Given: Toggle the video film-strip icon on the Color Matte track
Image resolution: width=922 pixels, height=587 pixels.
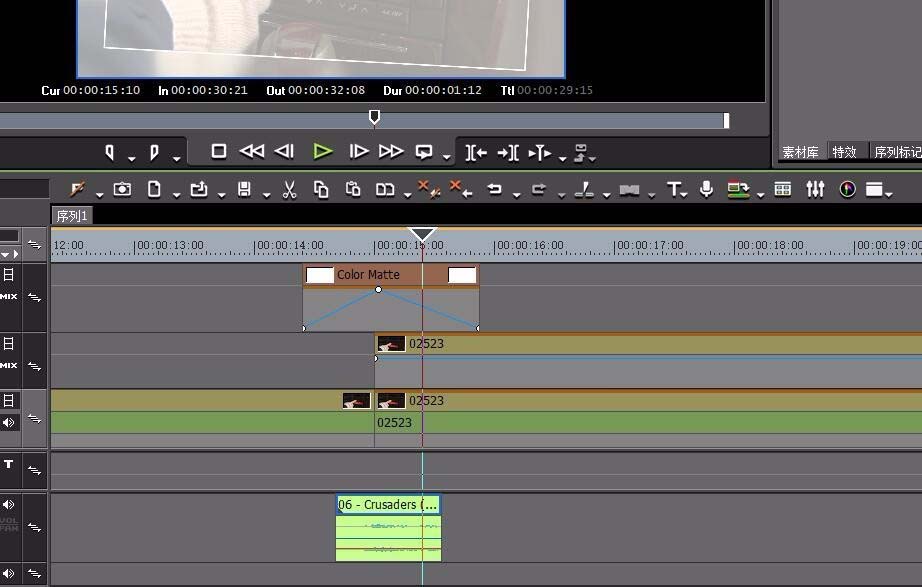Looking at the screenshot, I should (x=8, y=275).
